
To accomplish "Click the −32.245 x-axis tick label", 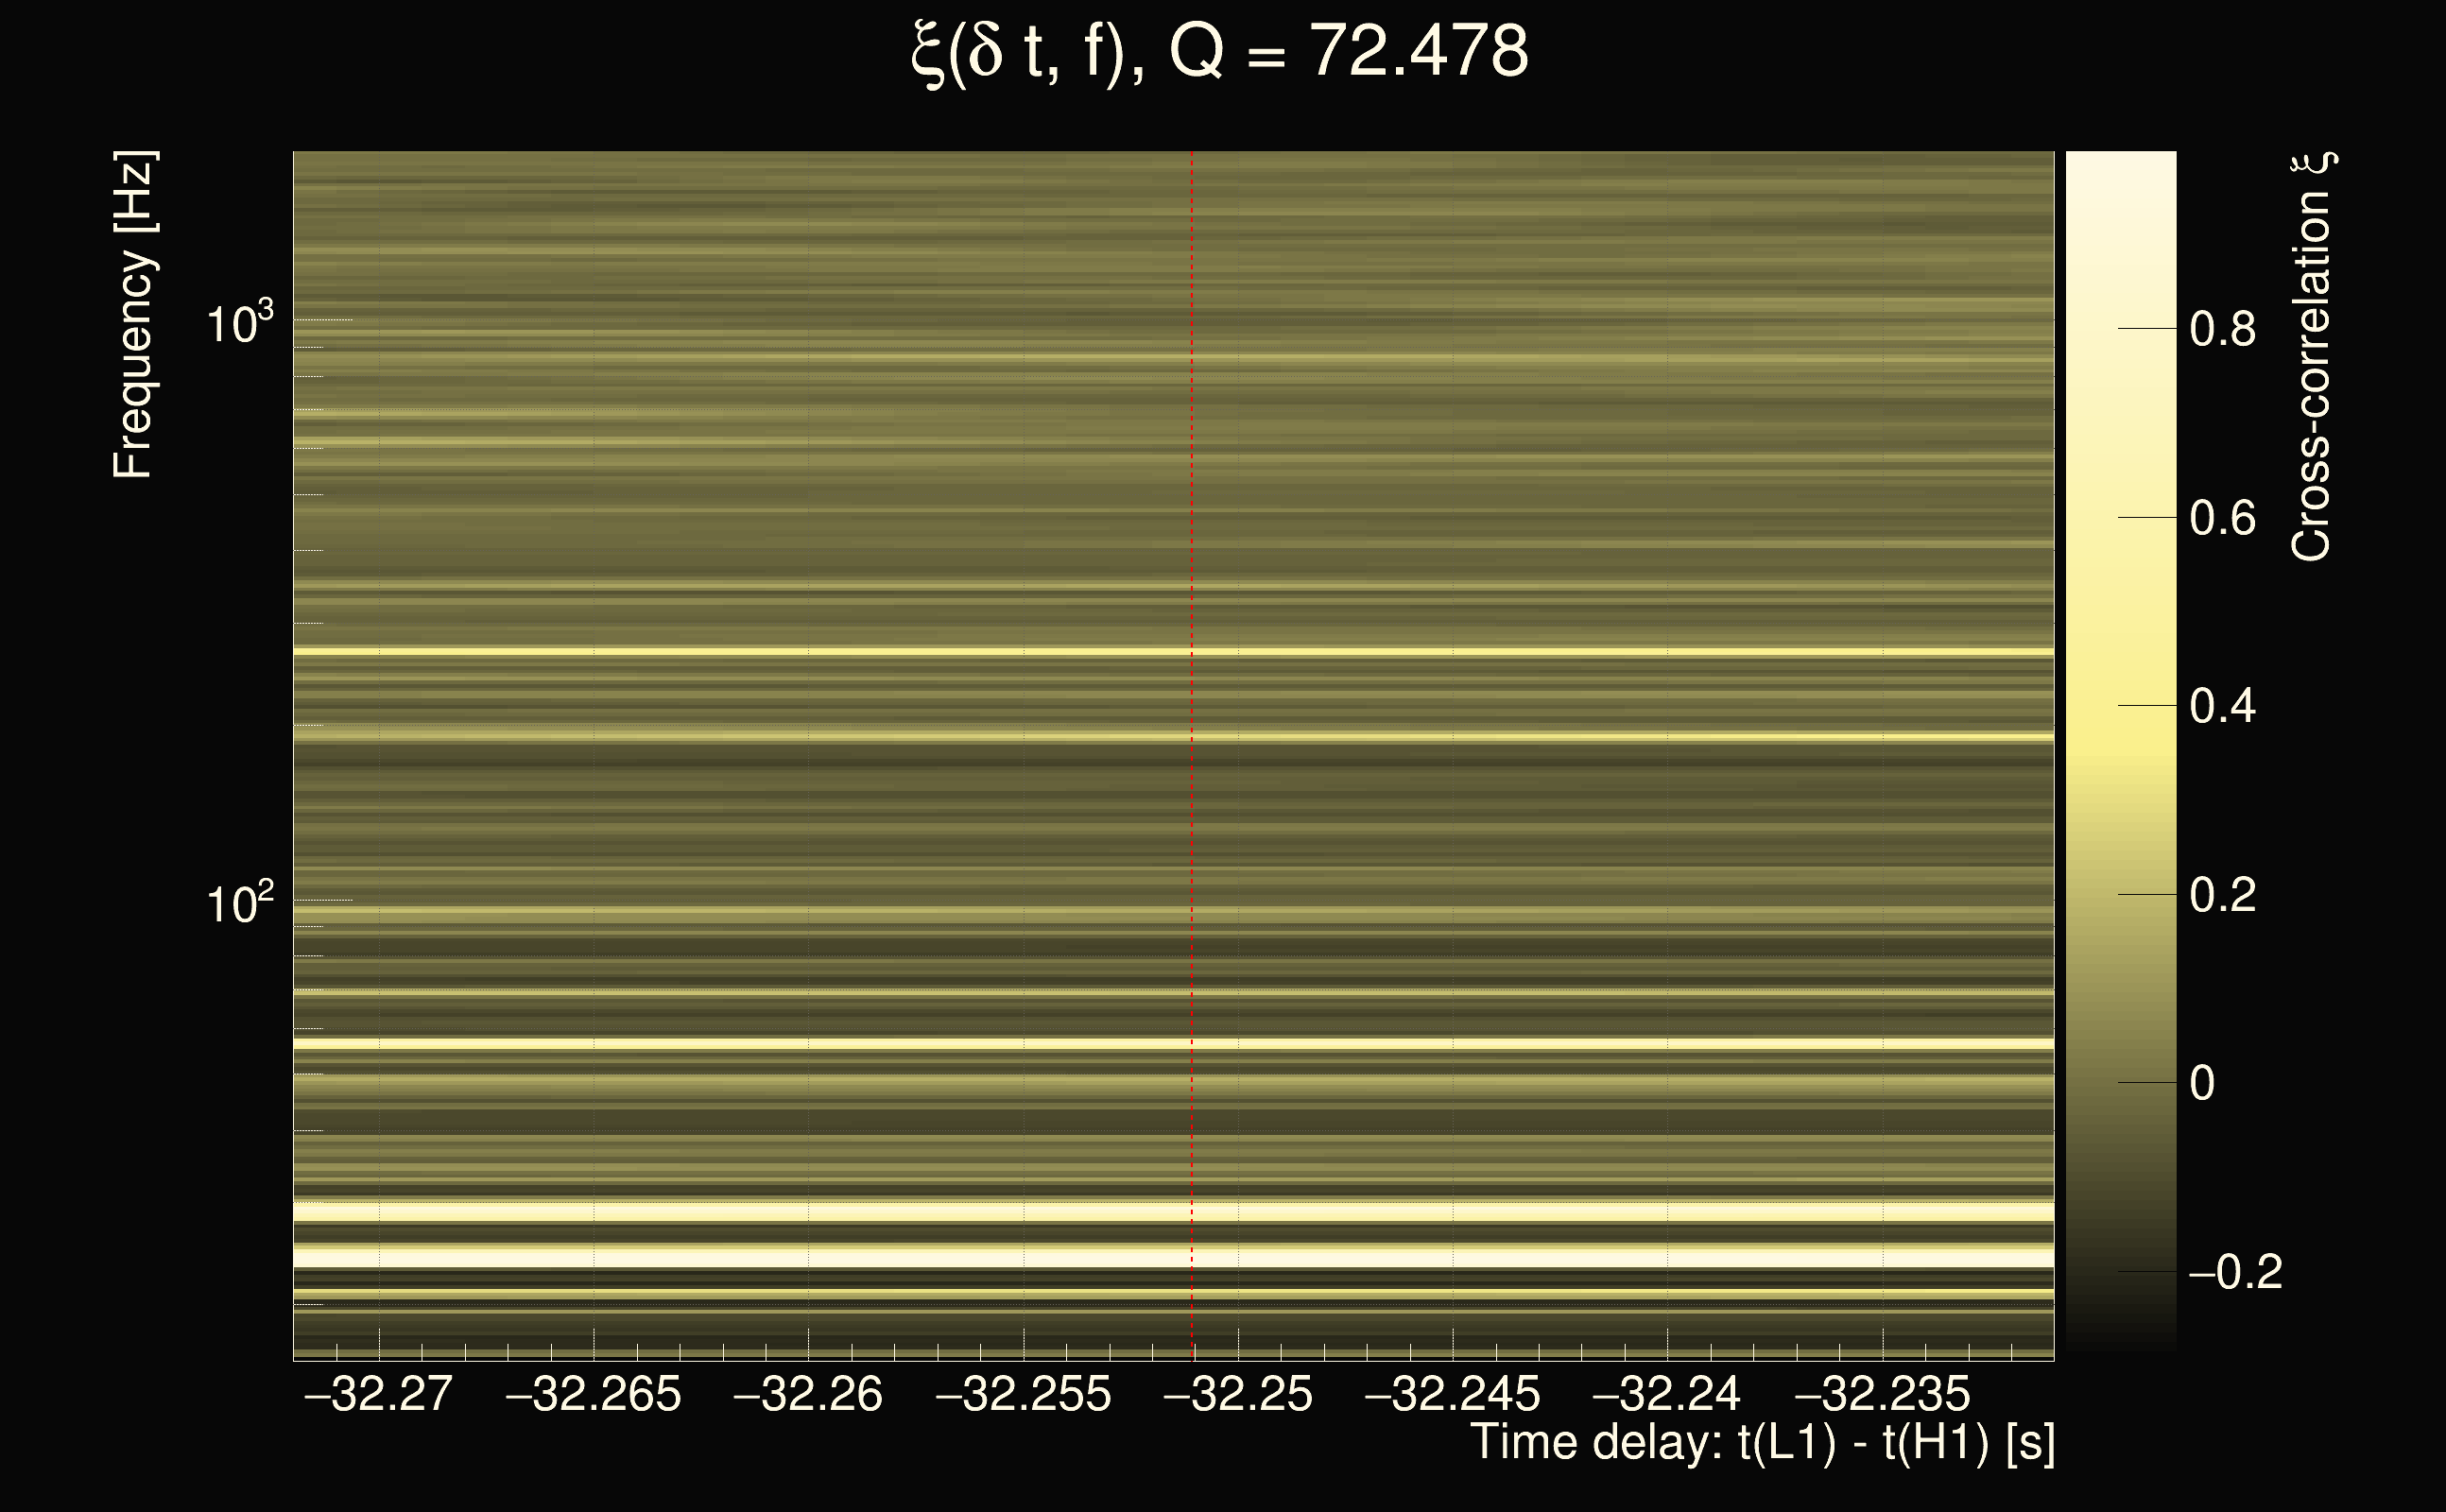I will [x=1452, y=1394].
